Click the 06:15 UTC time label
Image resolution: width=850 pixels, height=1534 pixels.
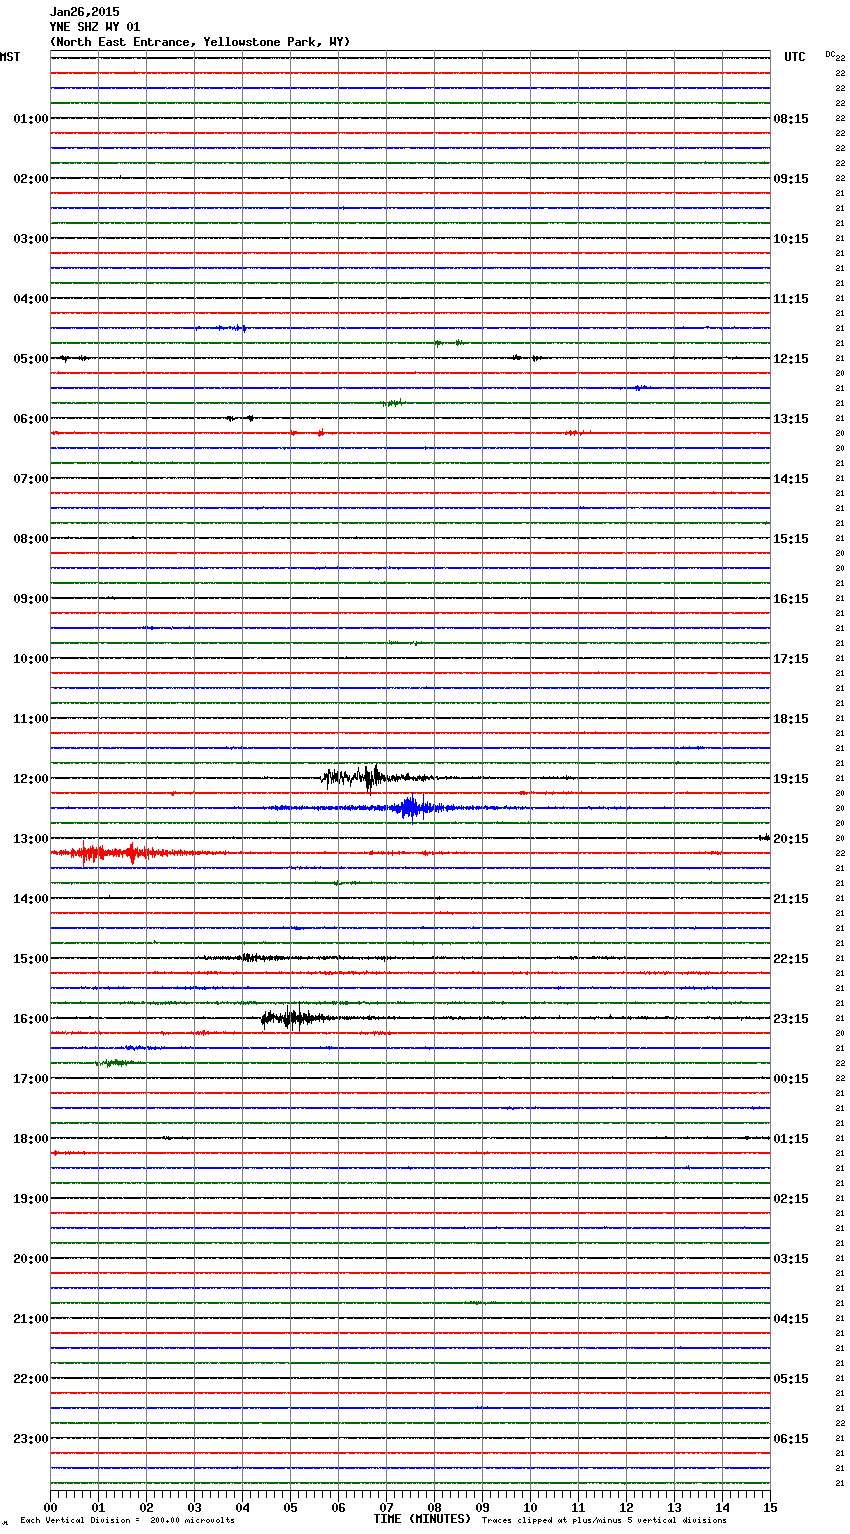791,1439
